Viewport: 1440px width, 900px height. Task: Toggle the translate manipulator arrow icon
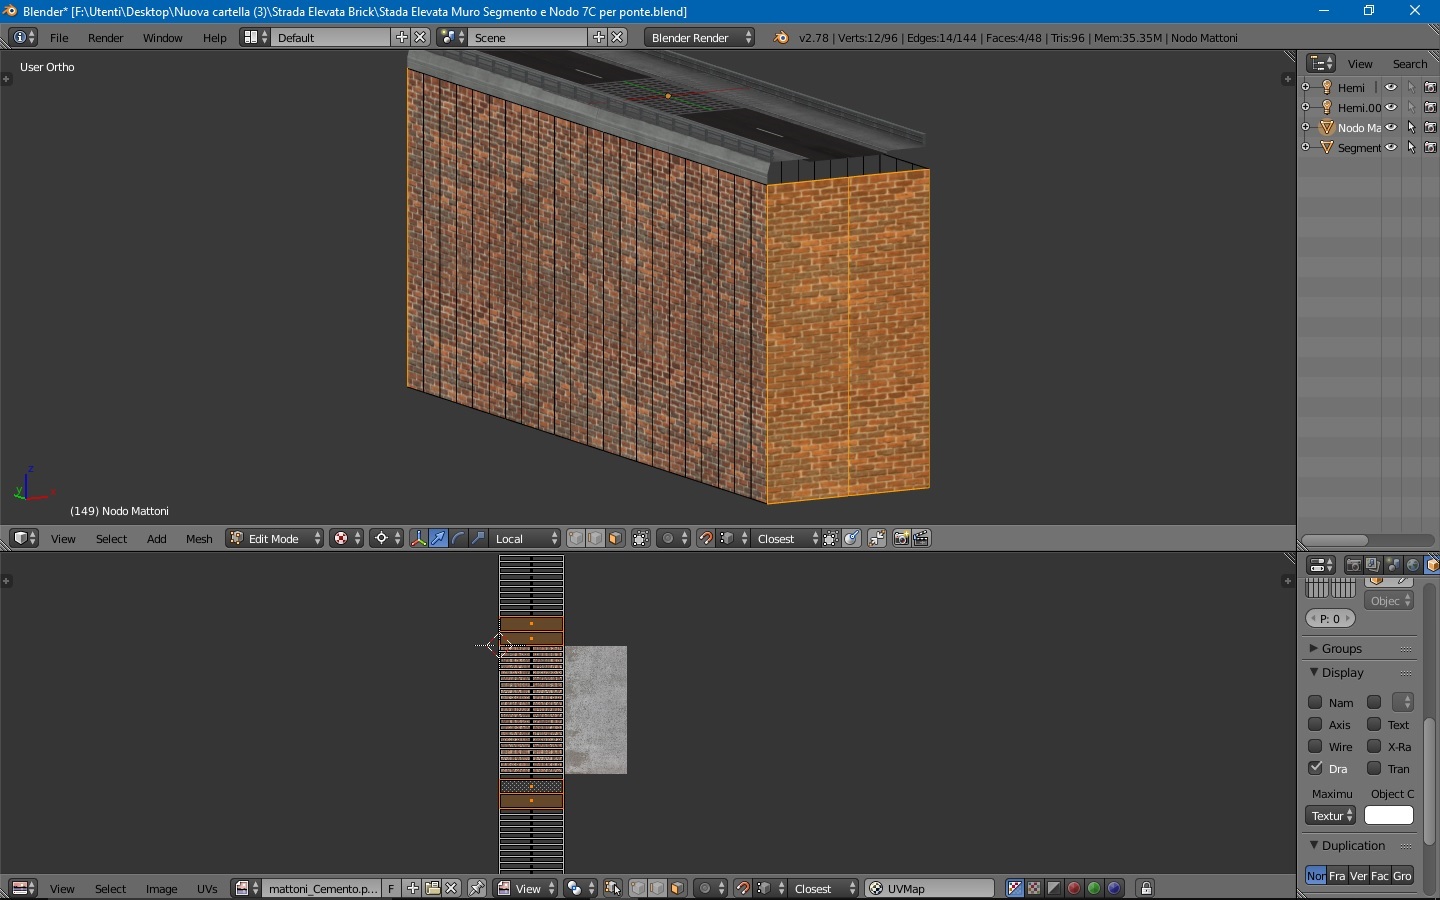439,539
